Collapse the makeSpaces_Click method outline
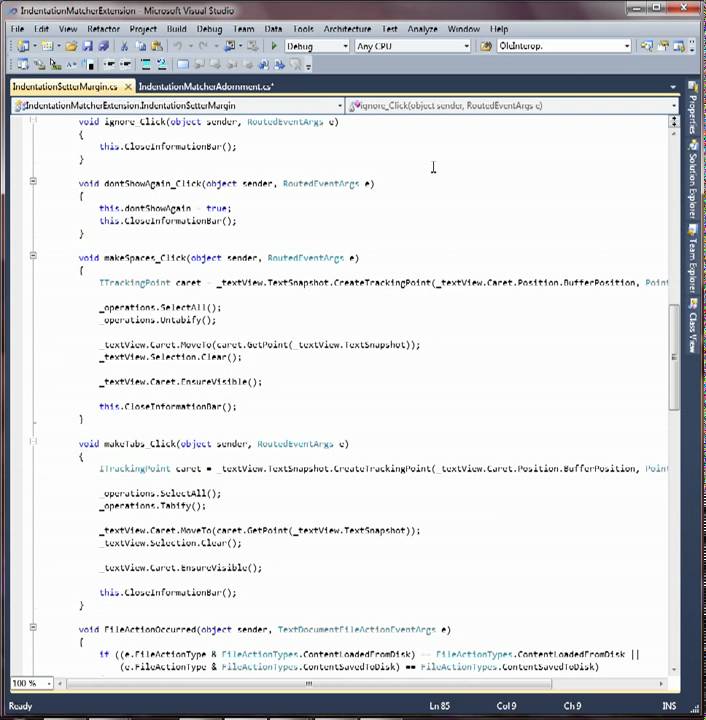The width and height of the screenshot is (706, 720). pyautogui.click(x=33, y=256)
